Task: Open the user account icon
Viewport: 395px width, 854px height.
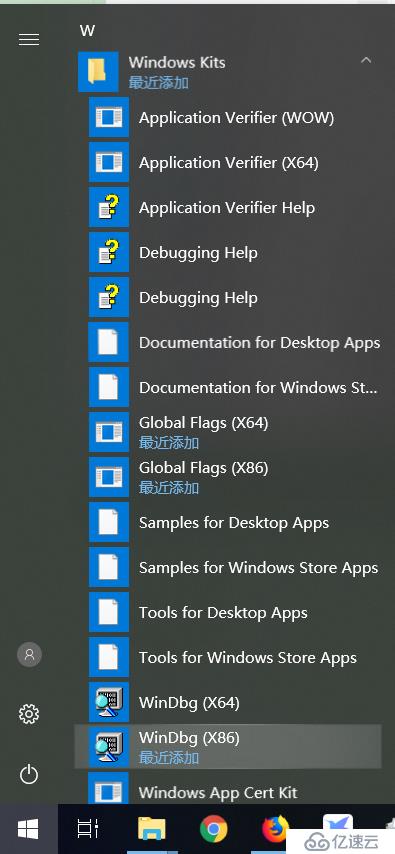Action: [29, 654]
